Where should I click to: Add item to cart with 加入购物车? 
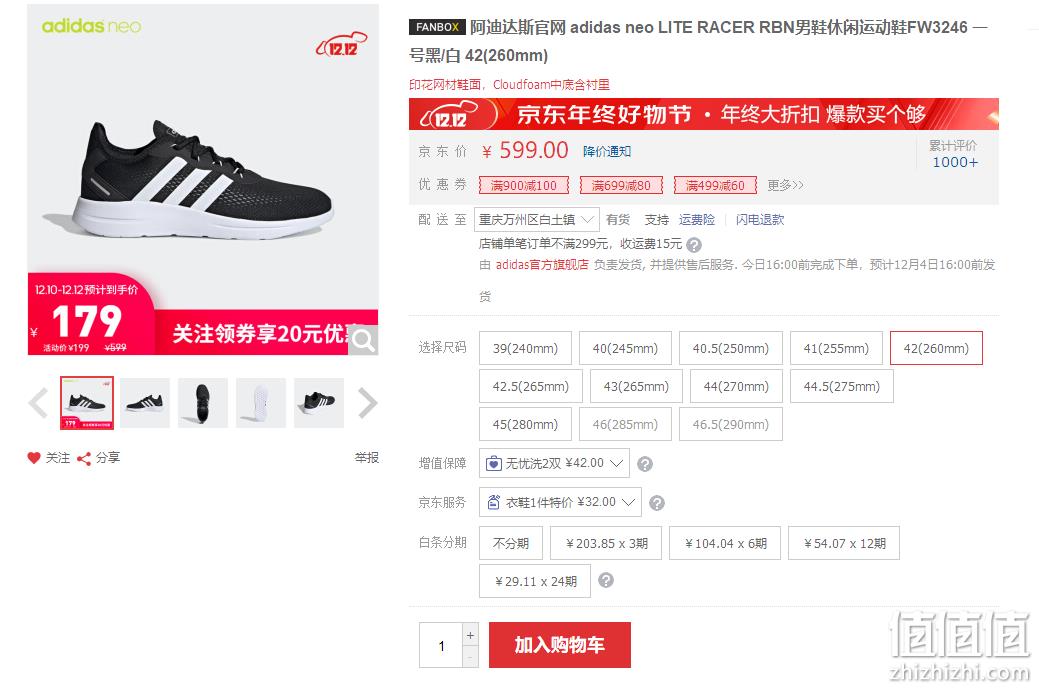point(560,645)
